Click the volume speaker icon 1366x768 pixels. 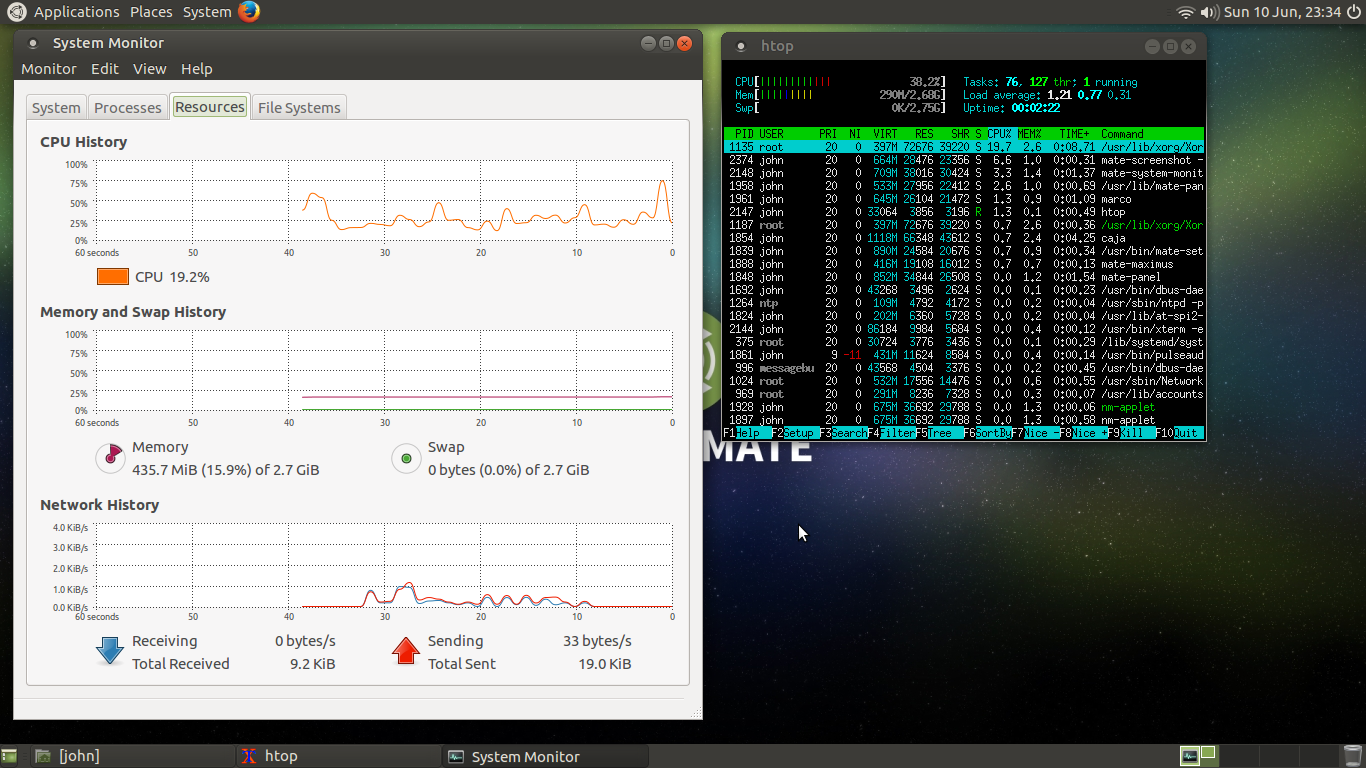pos(1209,12)
